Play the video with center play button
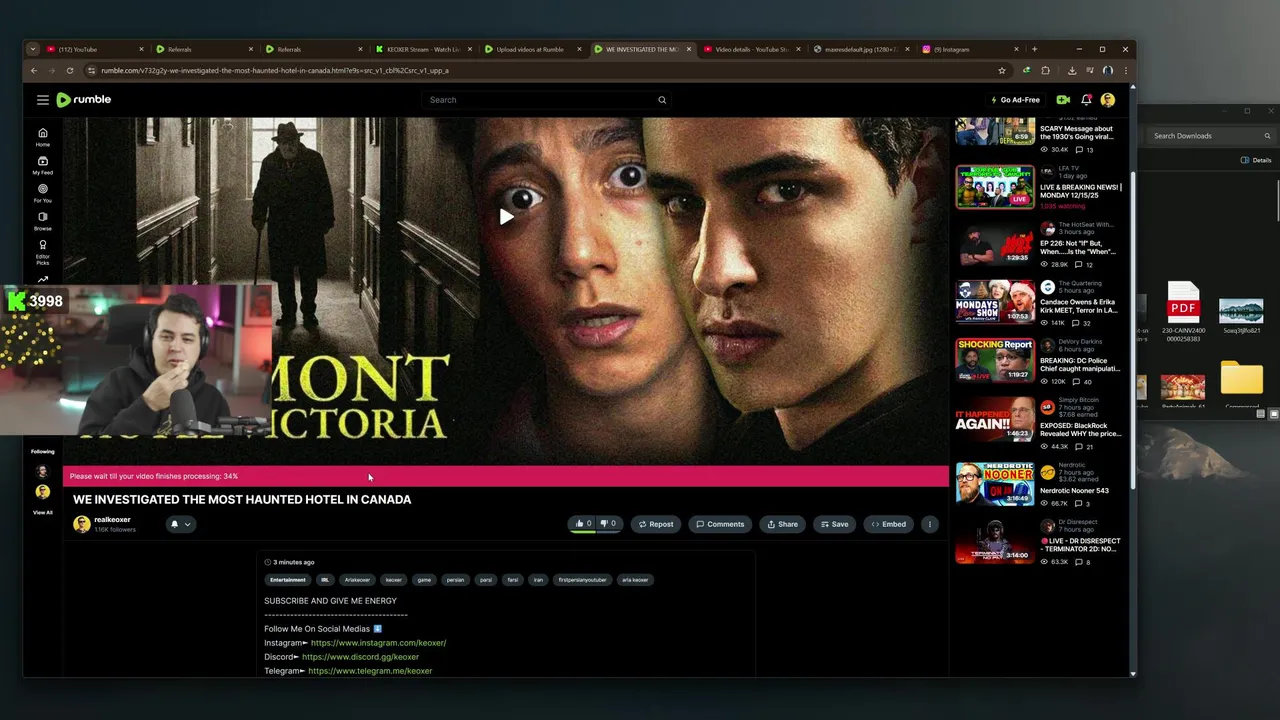 (506, 217)
